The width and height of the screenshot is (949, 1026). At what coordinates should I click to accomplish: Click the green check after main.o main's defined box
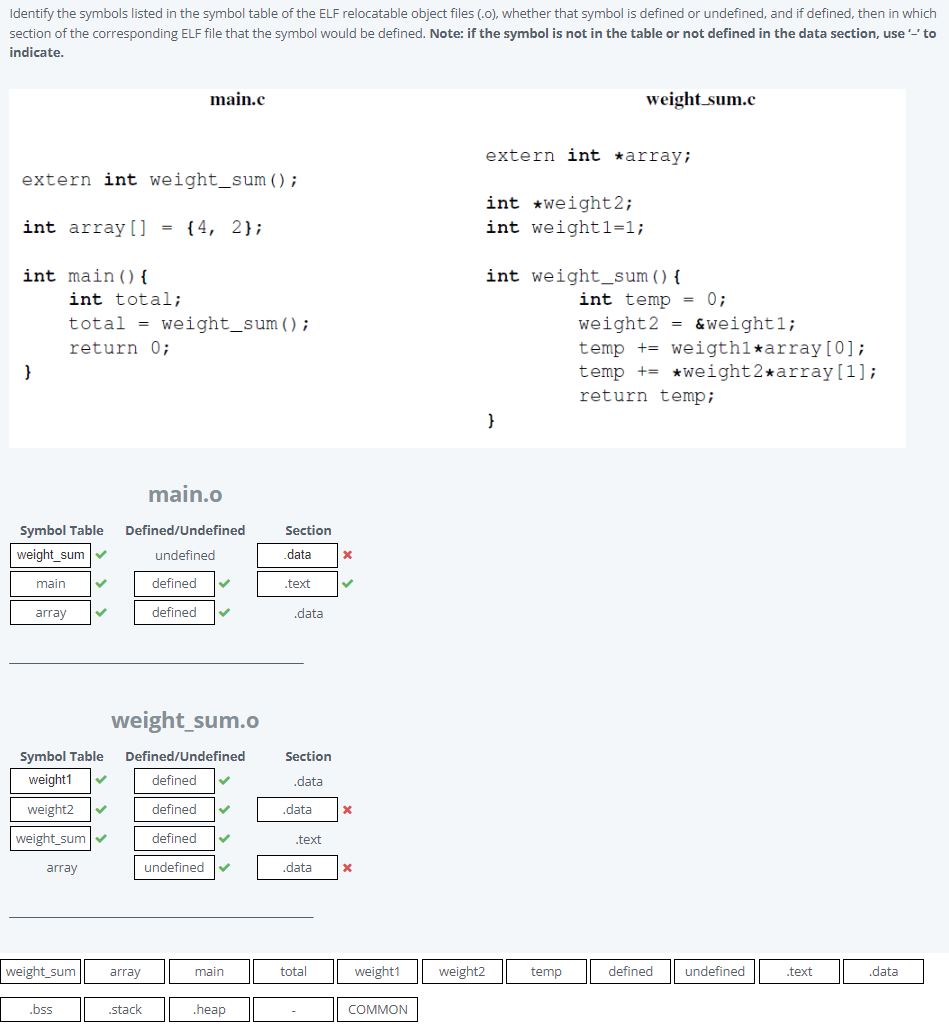(224, 583)
